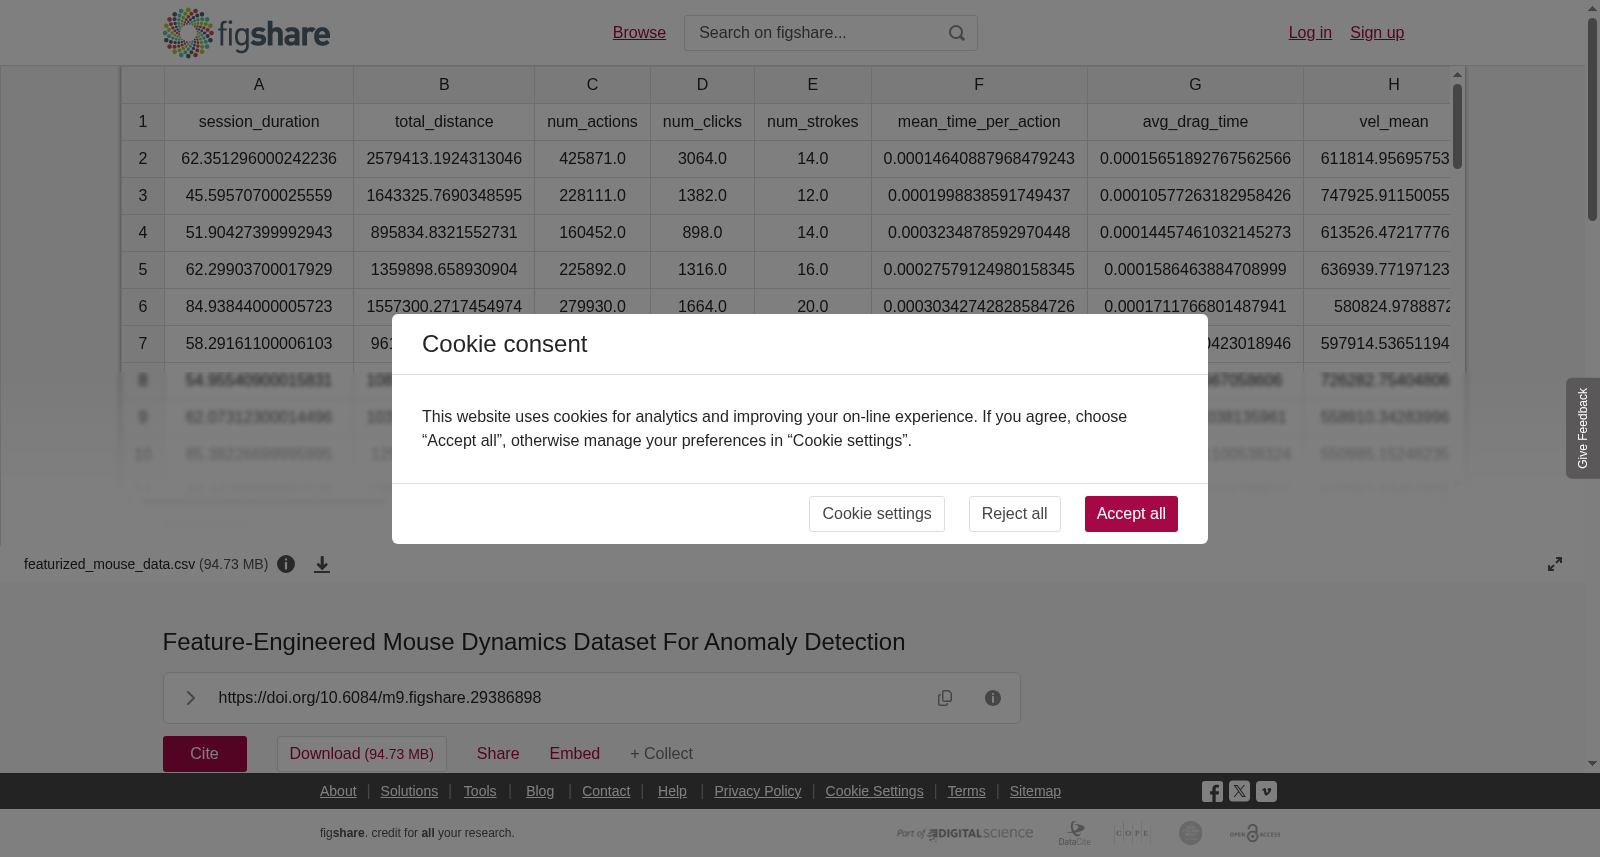Click the dataset title heading

click(x=534, y=642)
